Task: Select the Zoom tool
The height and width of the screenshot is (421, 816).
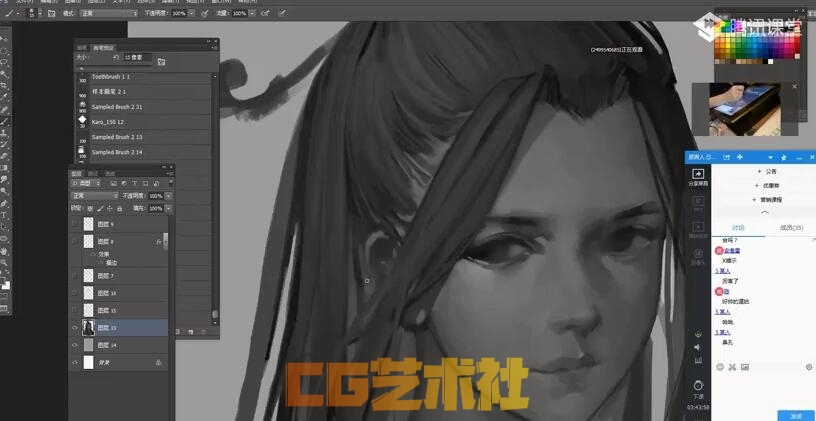Action: click(x=5, y=263)
